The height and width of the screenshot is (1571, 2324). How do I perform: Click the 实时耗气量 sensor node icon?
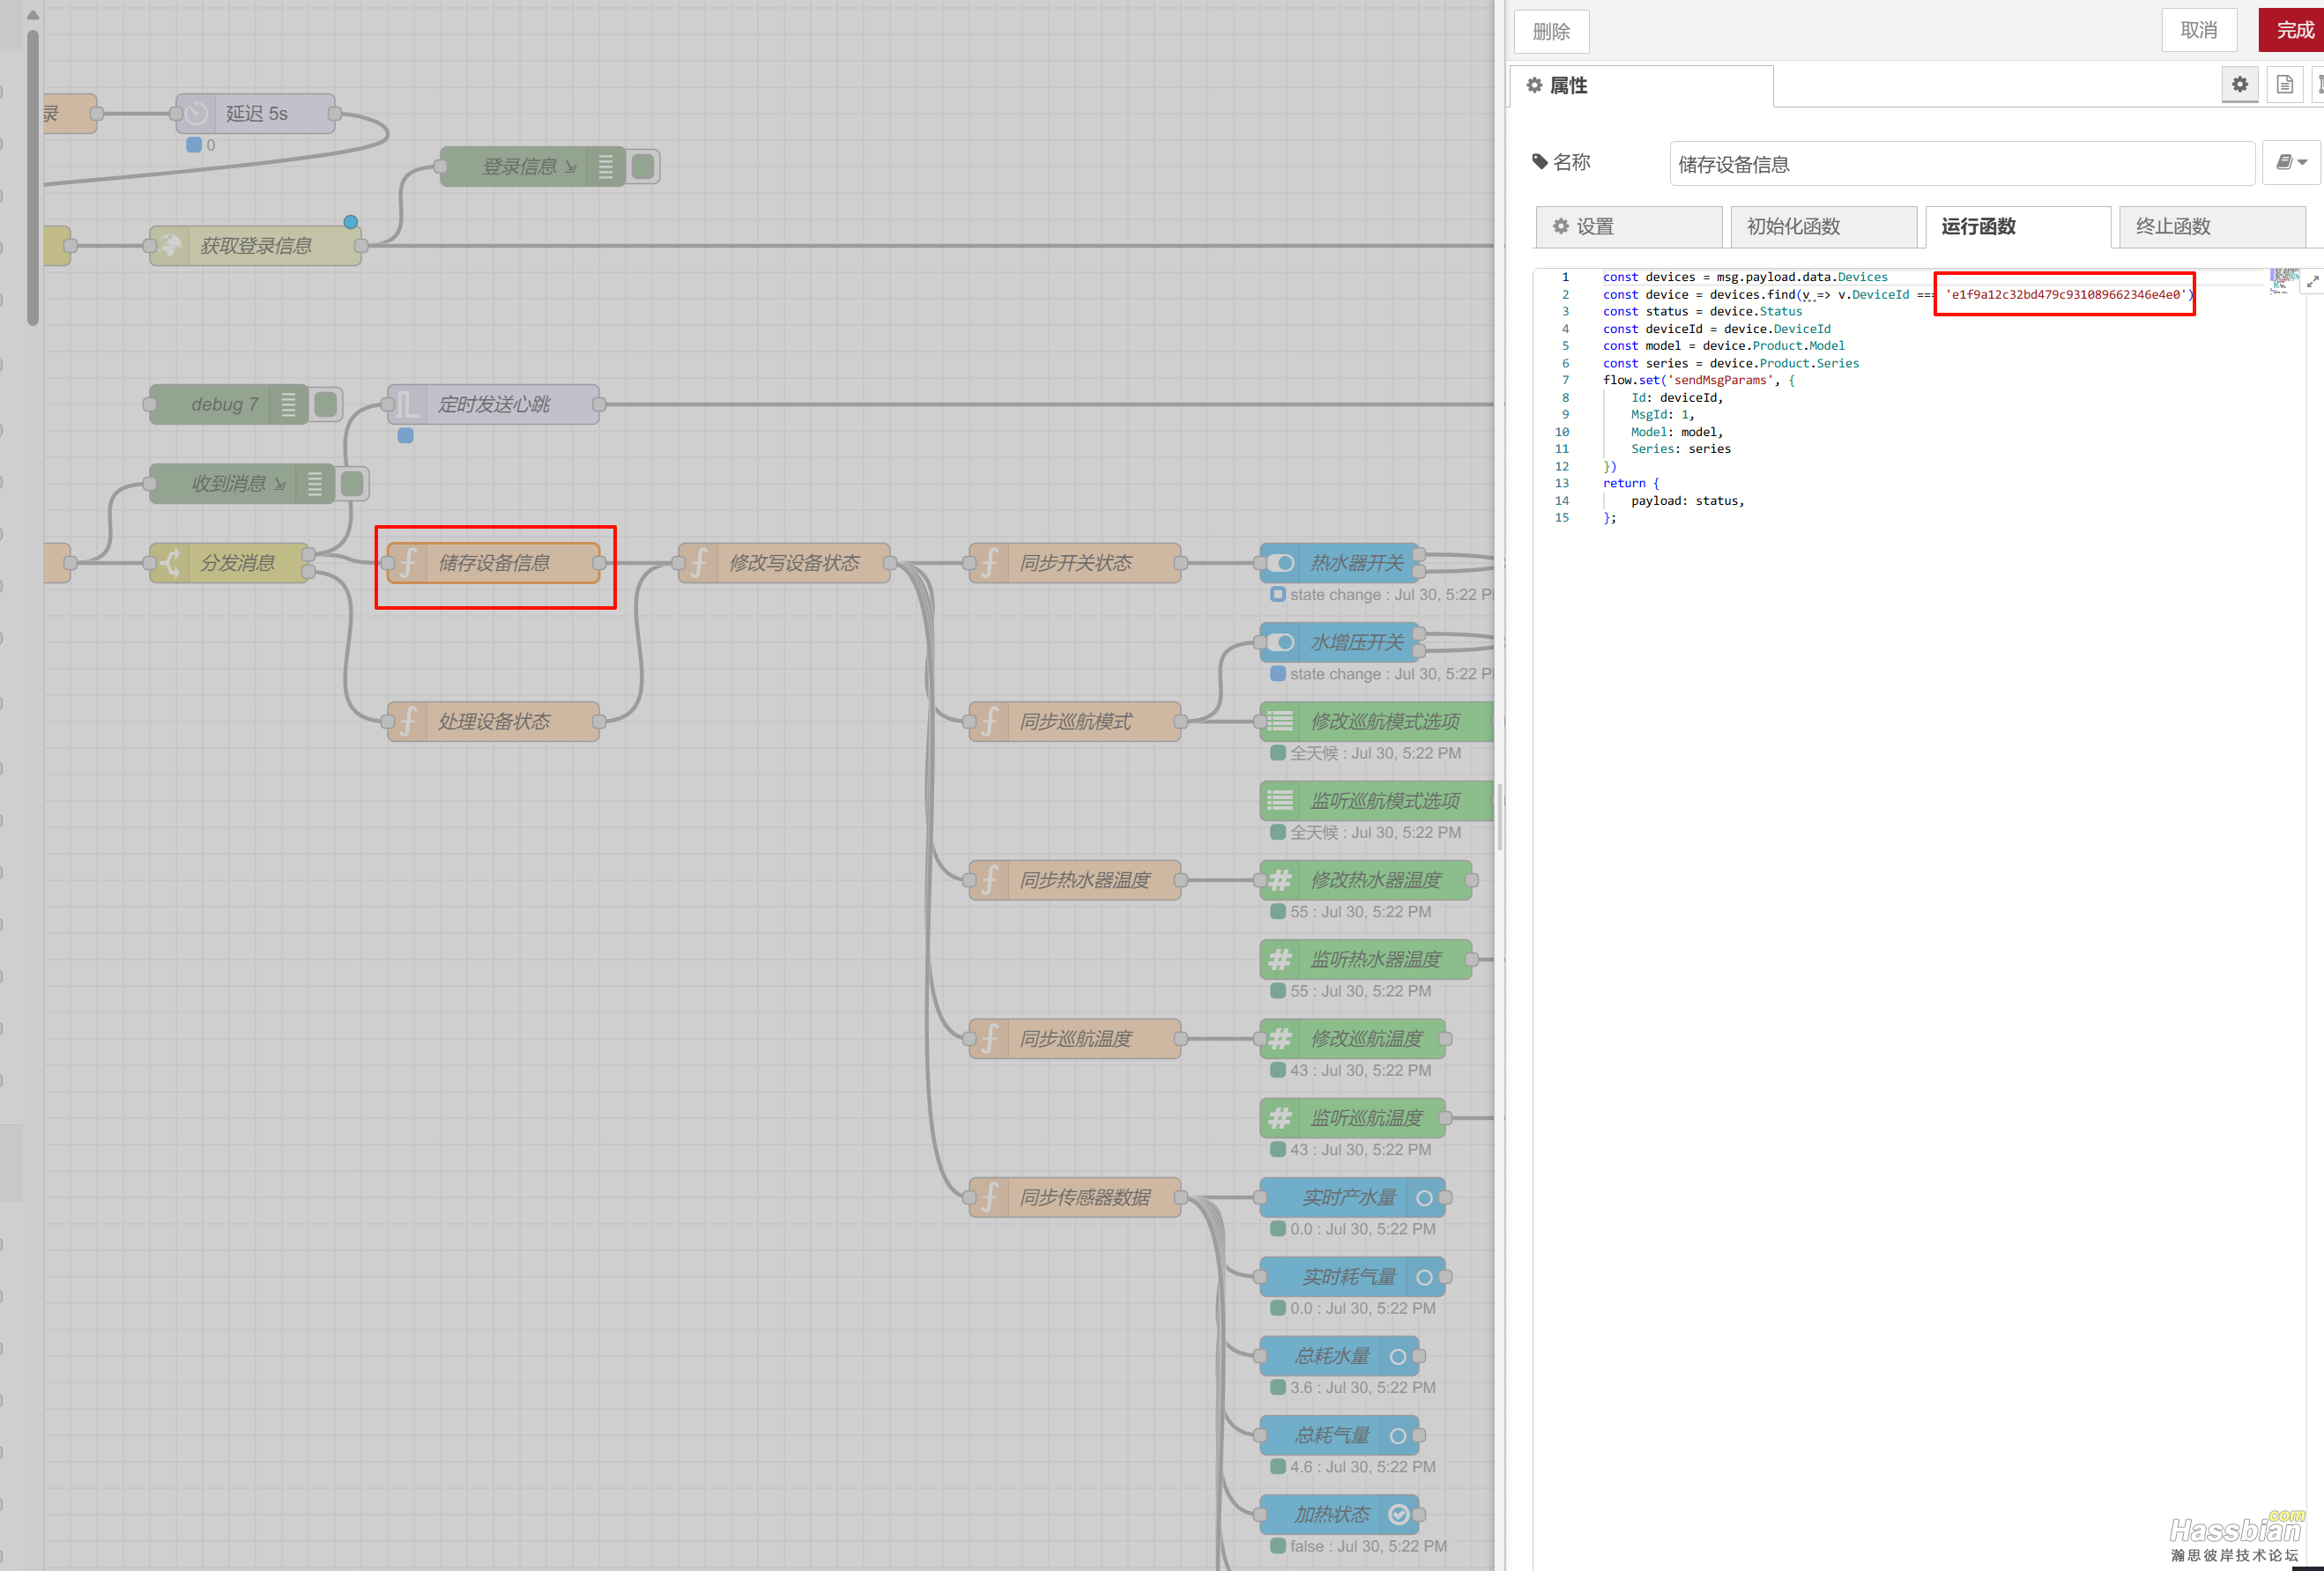(x=1424, y=1276)
